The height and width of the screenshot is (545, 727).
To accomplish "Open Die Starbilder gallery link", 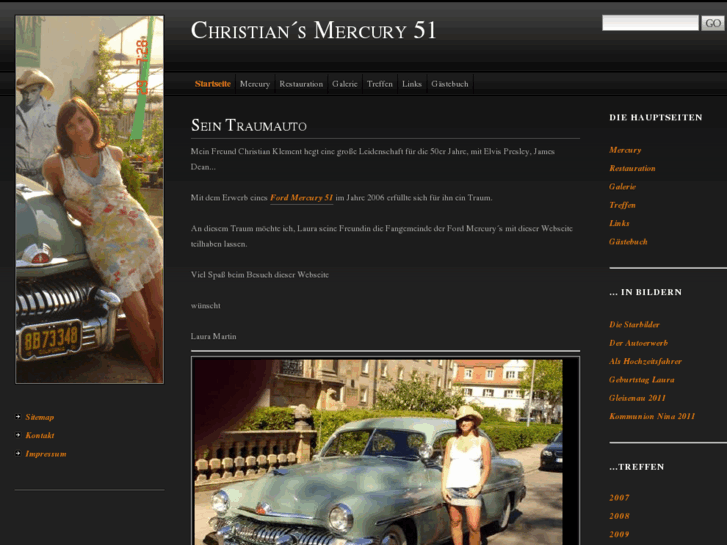I will [x=634, y=324].
